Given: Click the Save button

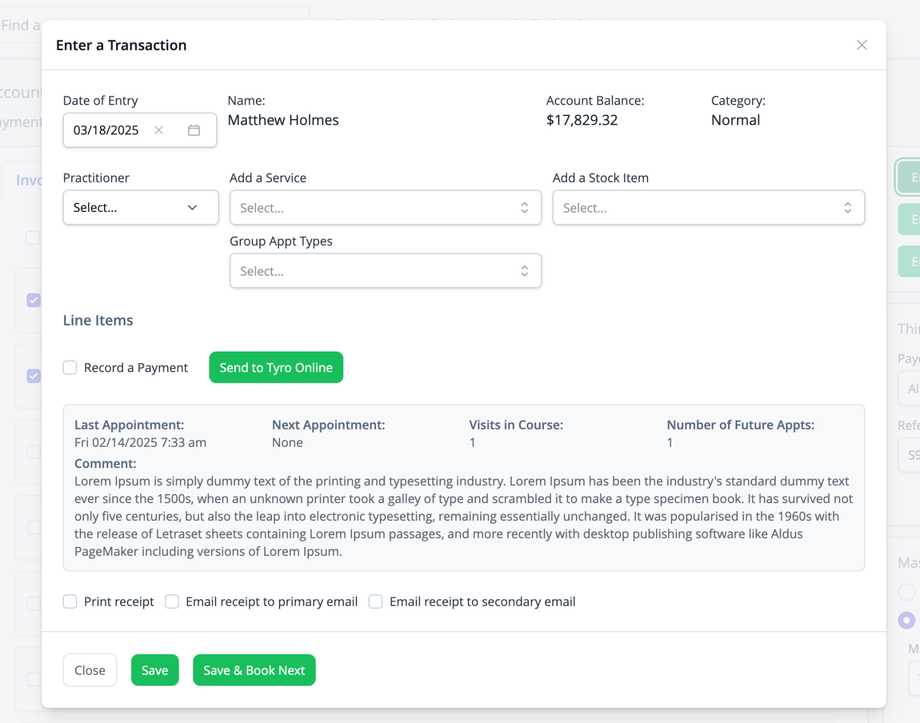Looking at the screenshot, I should click(x=155, y=670).
